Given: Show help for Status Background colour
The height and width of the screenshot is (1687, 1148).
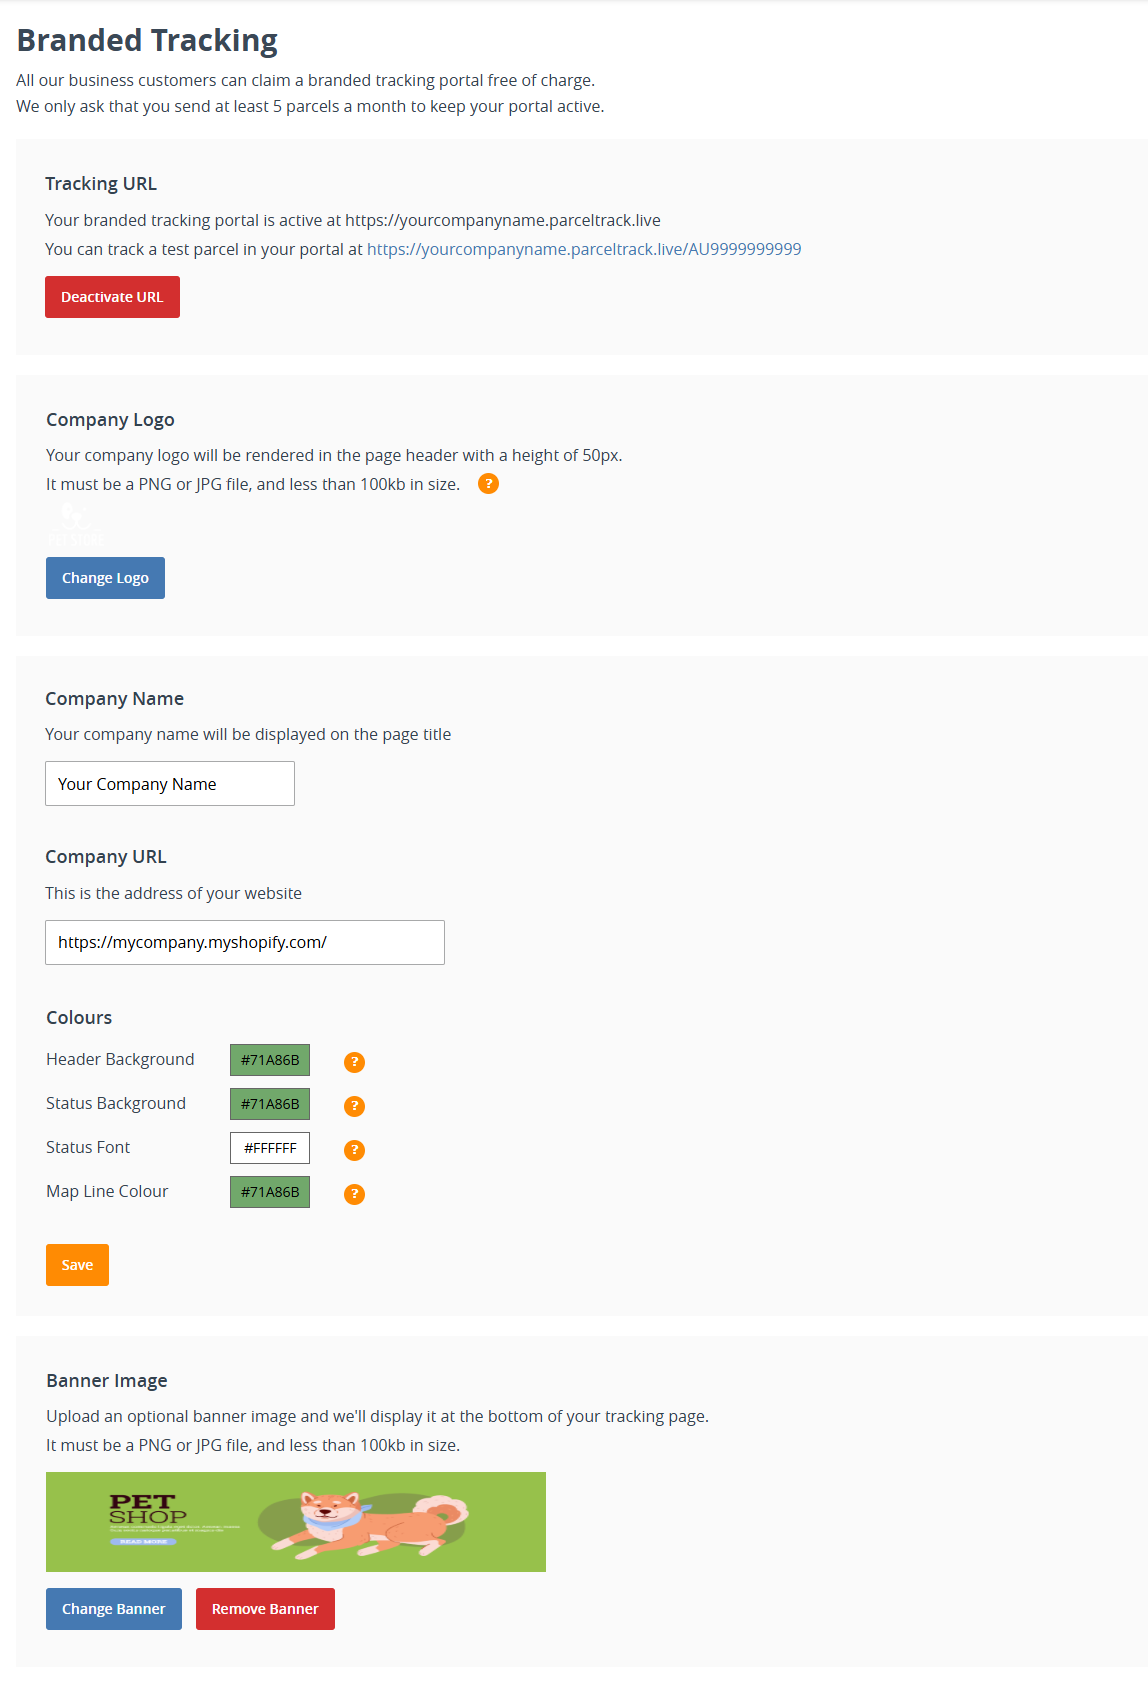Looking at the screenshot, I should pyautogui.click(x=354, y=1106).
